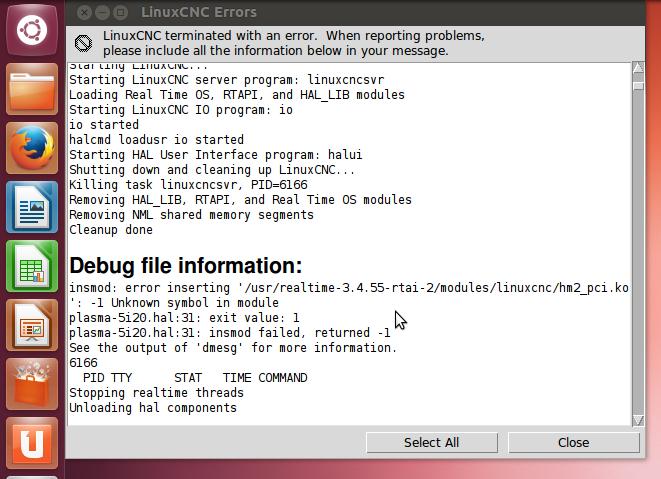Screen dimensions: 661x479
Task: Click the line 'Unloading hal components'
Action: [153, 408]
